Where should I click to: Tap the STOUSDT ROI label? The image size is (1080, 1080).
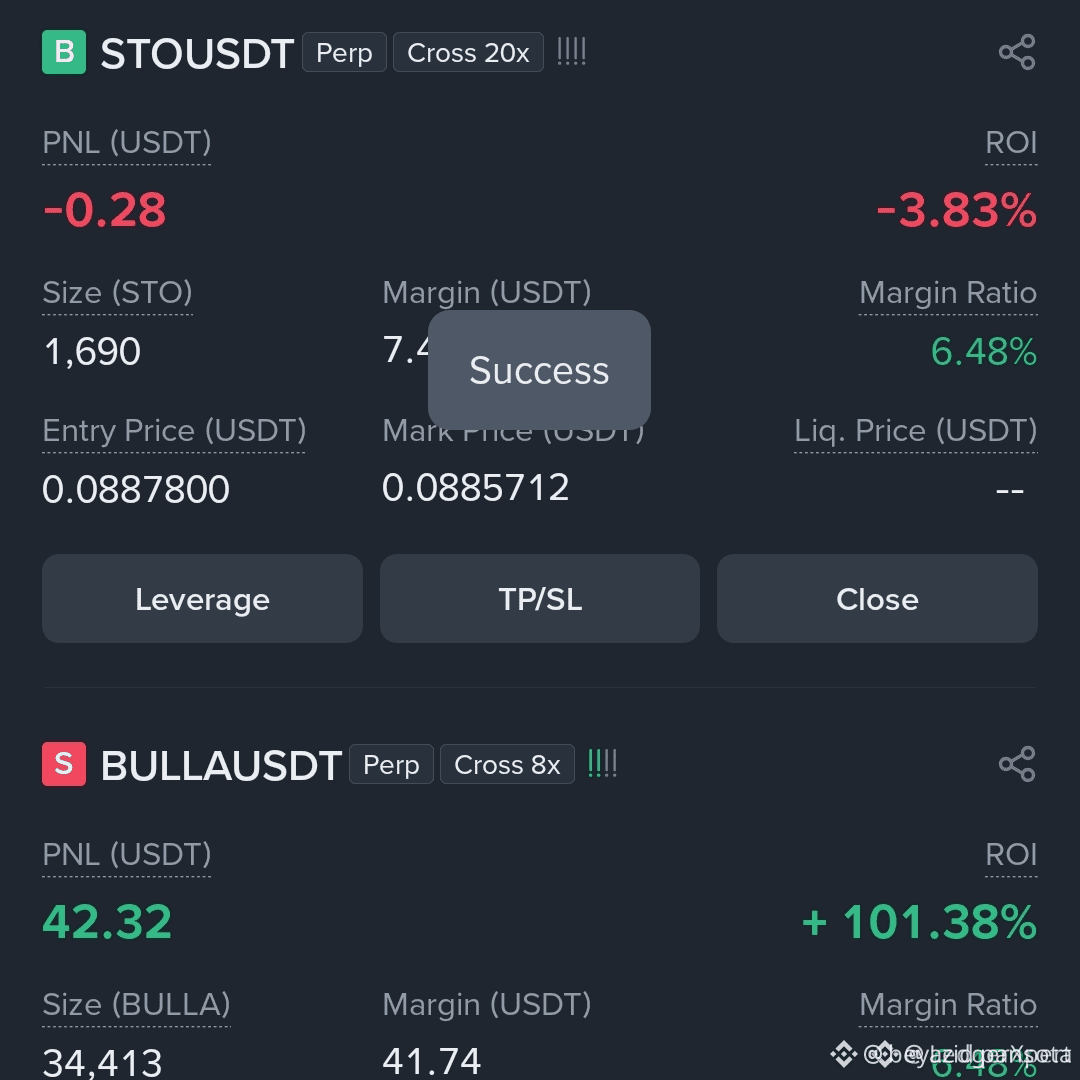pos(1010,143)
